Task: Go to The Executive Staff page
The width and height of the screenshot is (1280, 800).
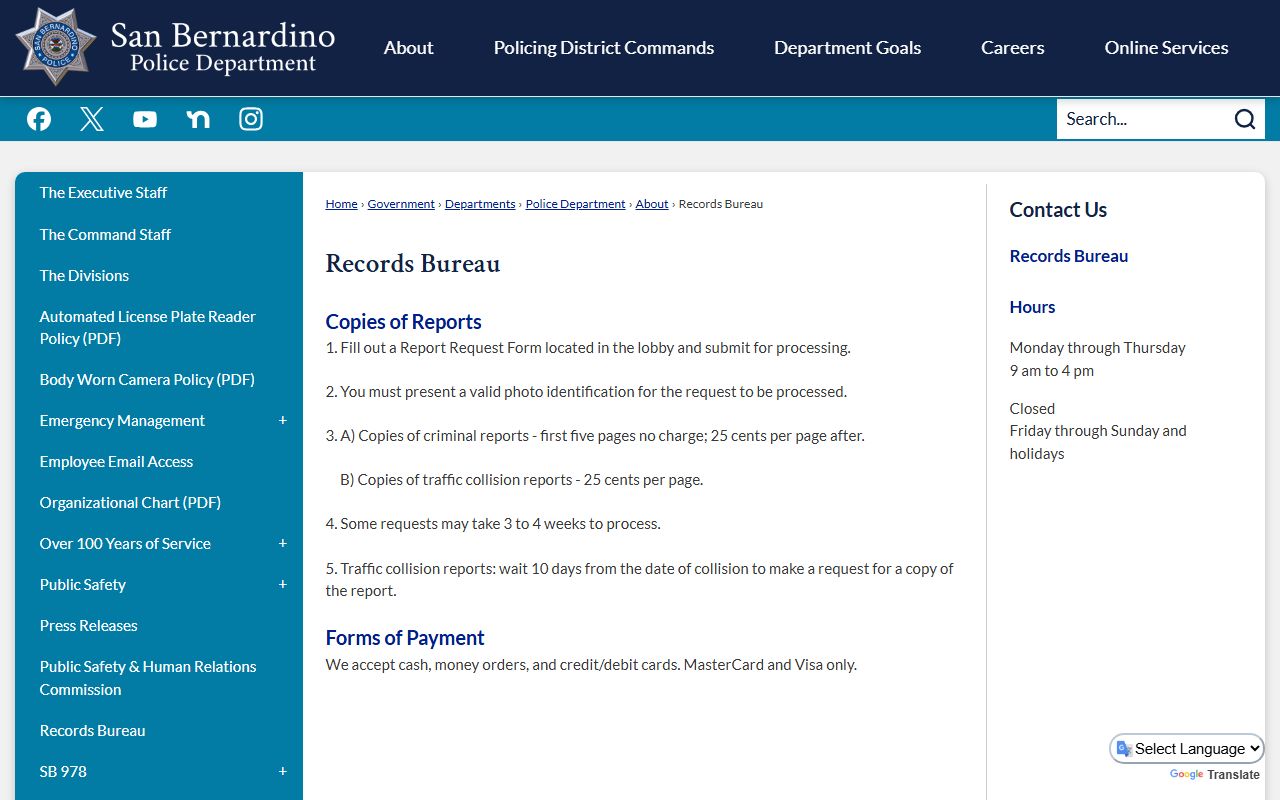Action: (x=103, y=193)
